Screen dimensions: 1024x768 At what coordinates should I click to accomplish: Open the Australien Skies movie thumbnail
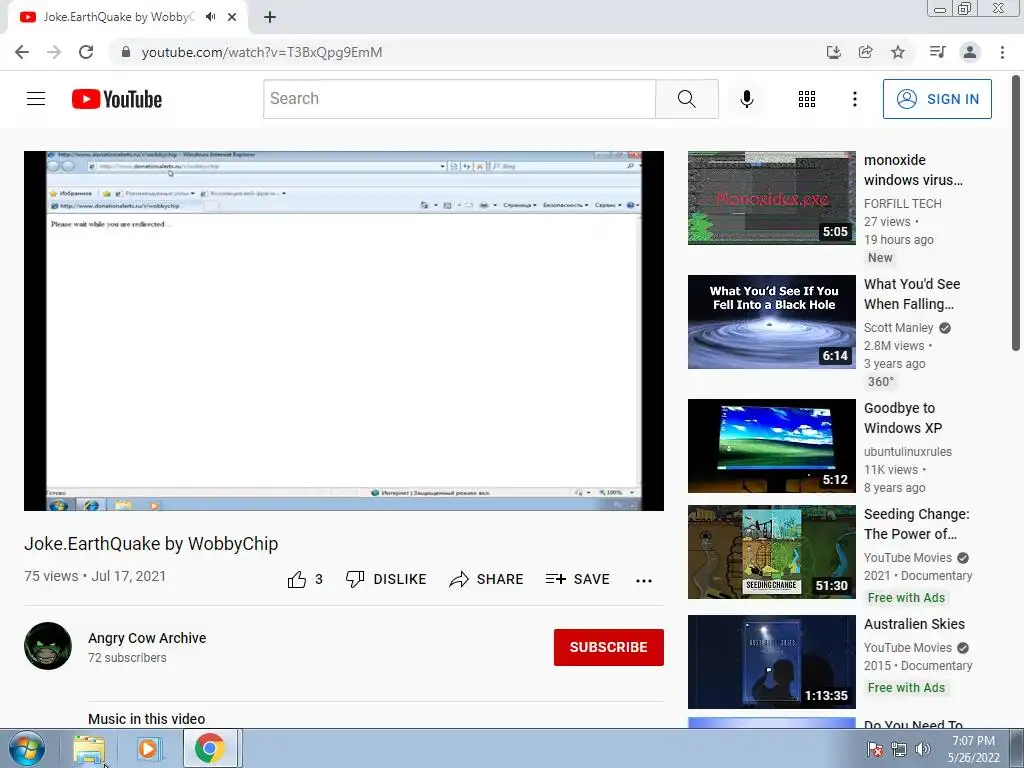[x=771, y=662]
